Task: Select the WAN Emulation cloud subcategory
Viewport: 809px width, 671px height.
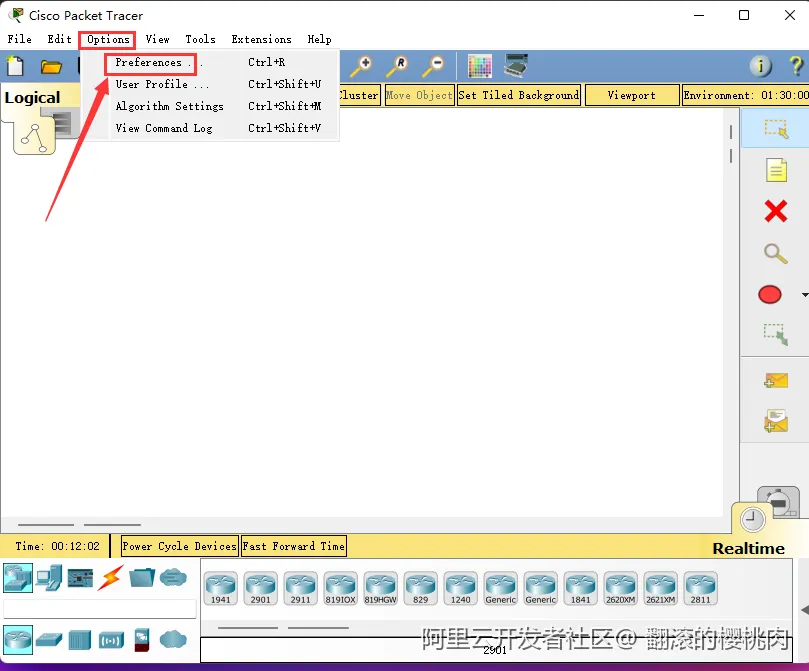Action: [x=173, y=640]
